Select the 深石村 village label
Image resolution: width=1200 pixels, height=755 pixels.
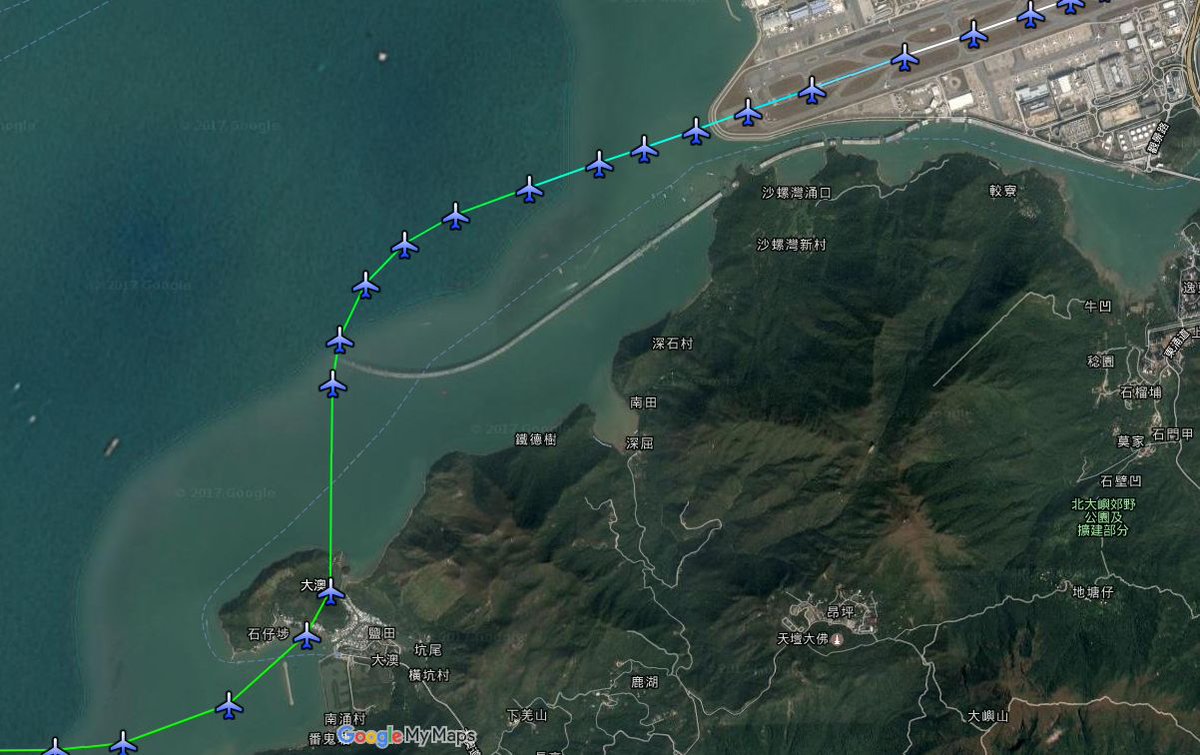click(x=672, y=343)
